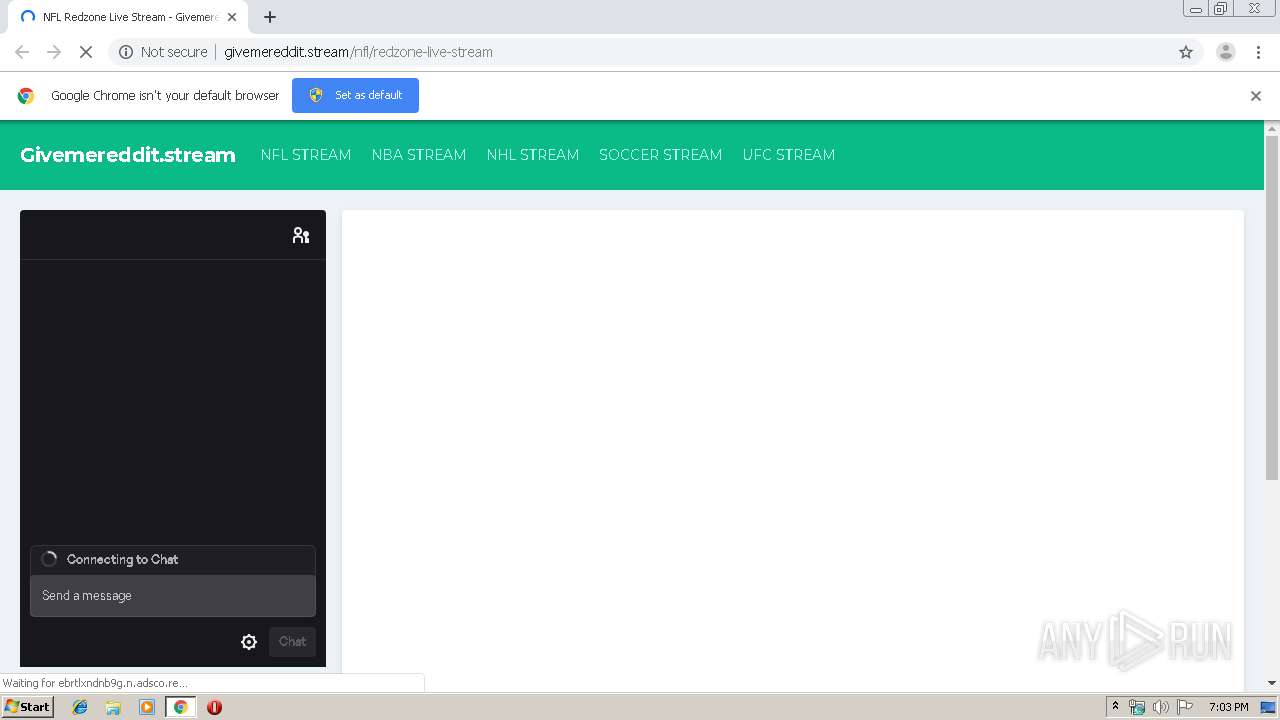The image size is (1280, 720).
Task: Click the vertical page scrollbar thumb
Action: [x=1272, y=307]
